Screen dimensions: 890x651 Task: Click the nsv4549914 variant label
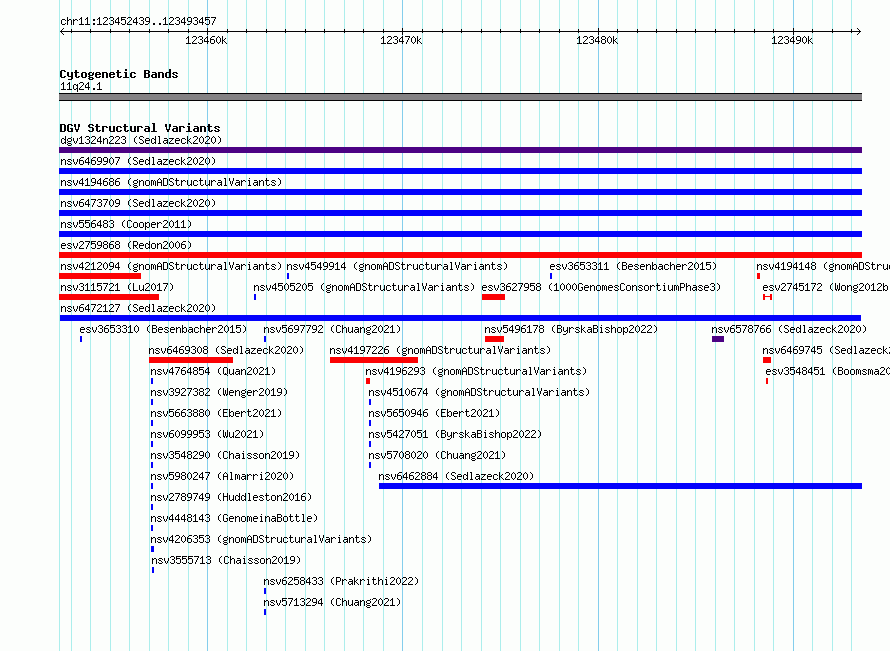point(397,266)
